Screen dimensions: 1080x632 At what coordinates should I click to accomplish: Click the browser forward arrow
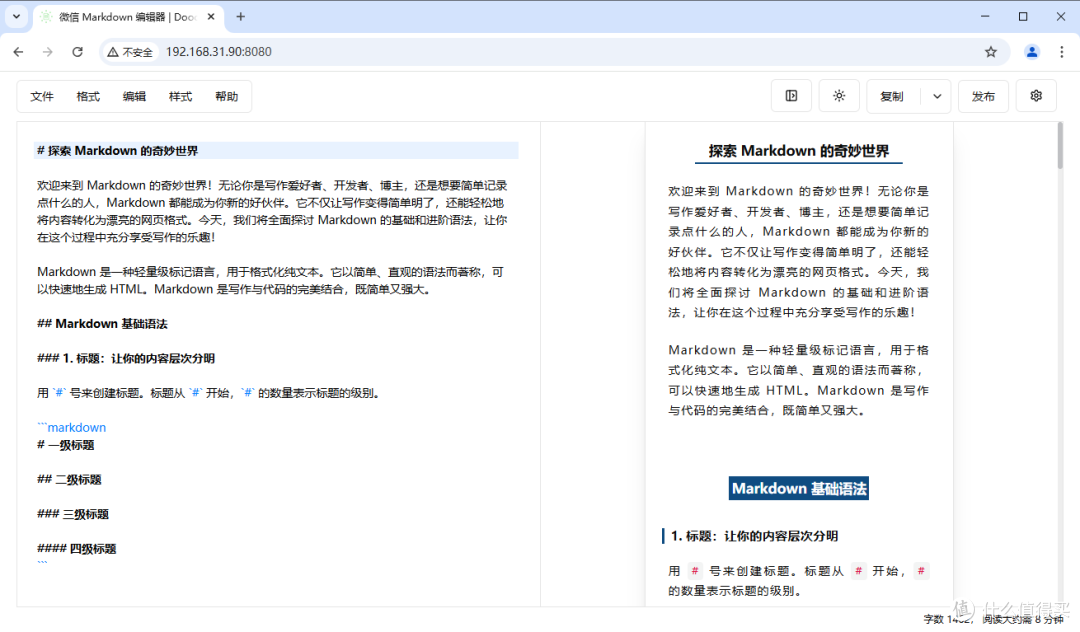48,52
